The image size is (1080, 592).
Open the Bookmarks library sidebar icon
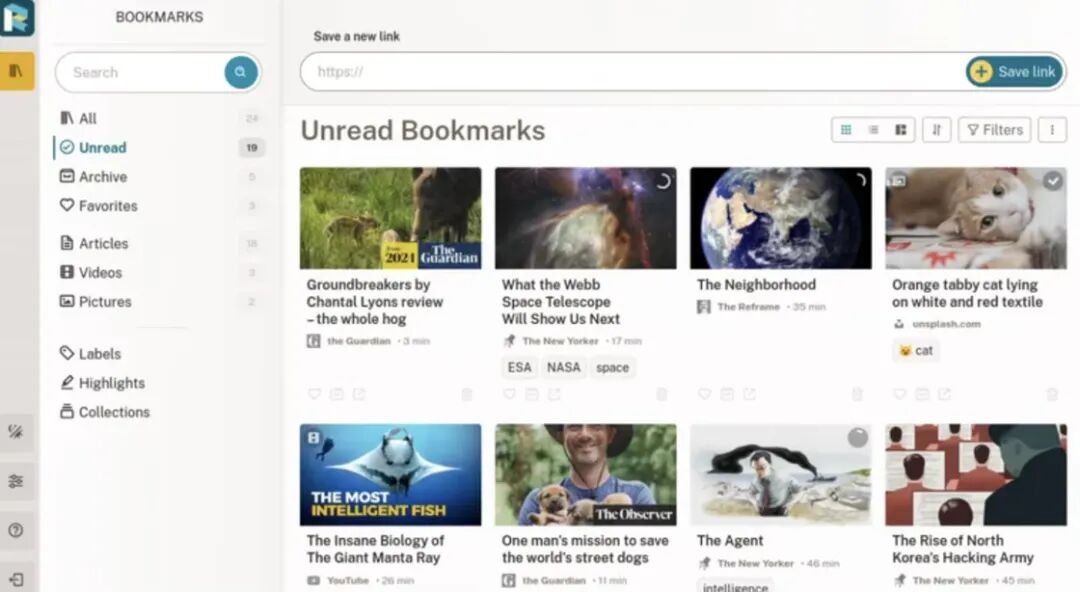[17, 71]
